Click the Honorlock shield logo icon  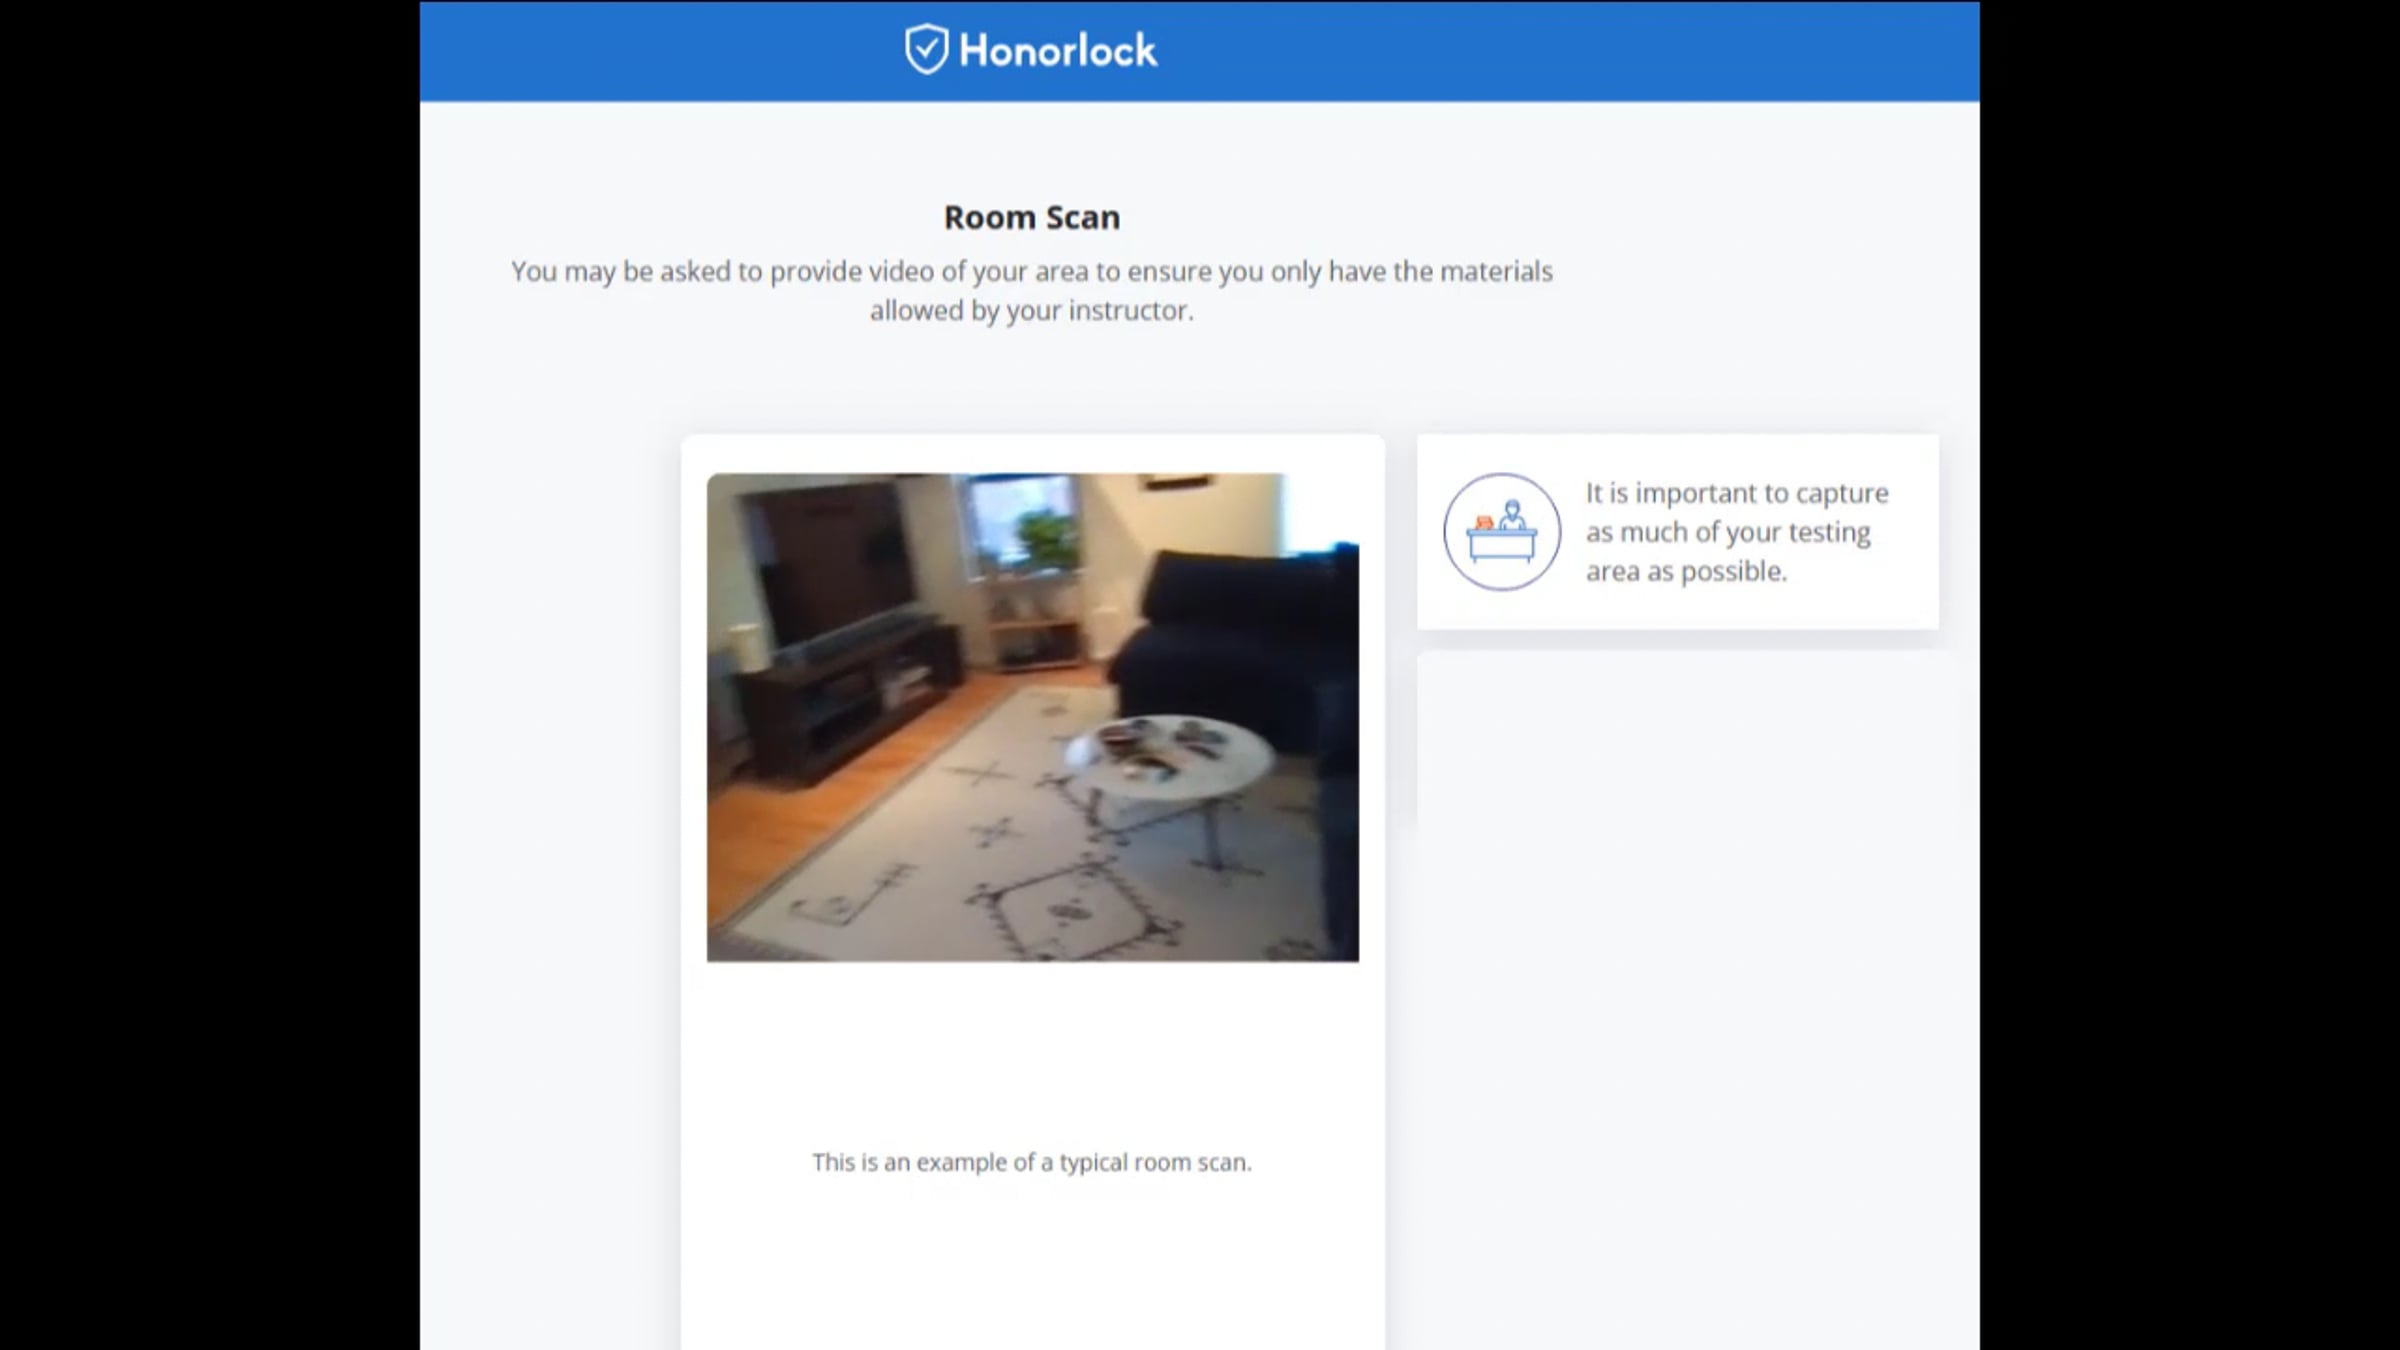[x=926, y=49]
